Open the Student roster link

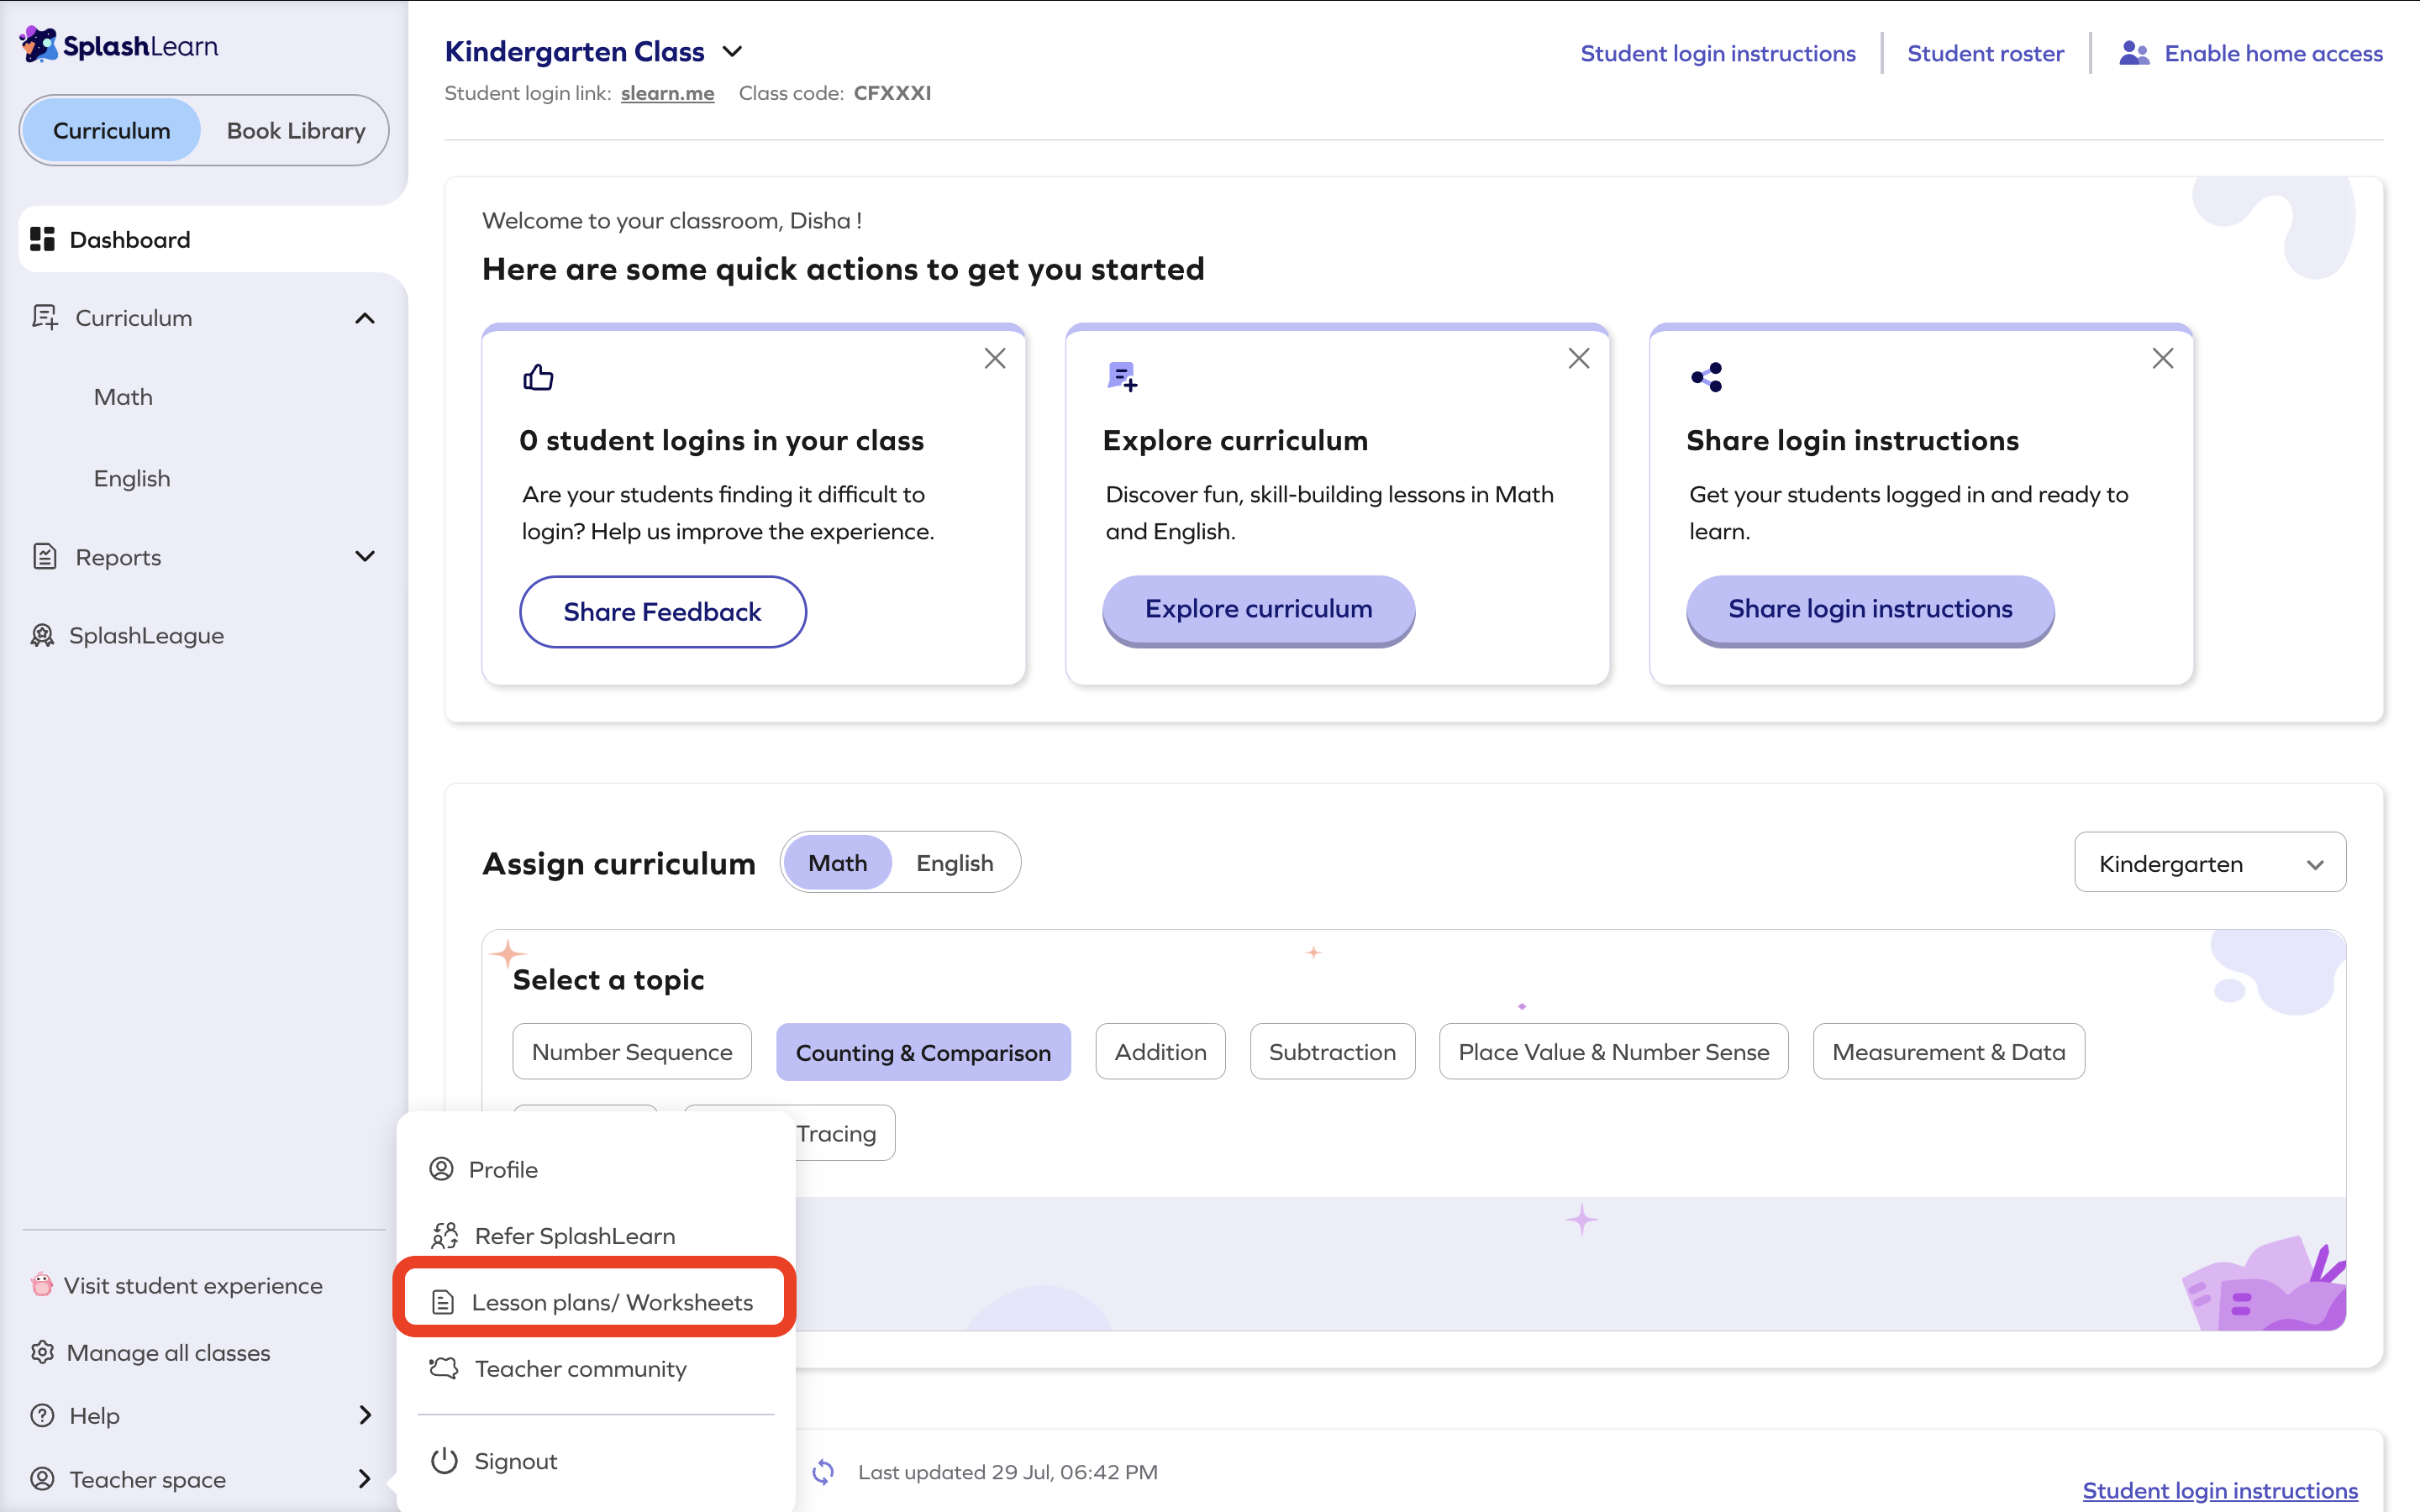pos(1985,53)
